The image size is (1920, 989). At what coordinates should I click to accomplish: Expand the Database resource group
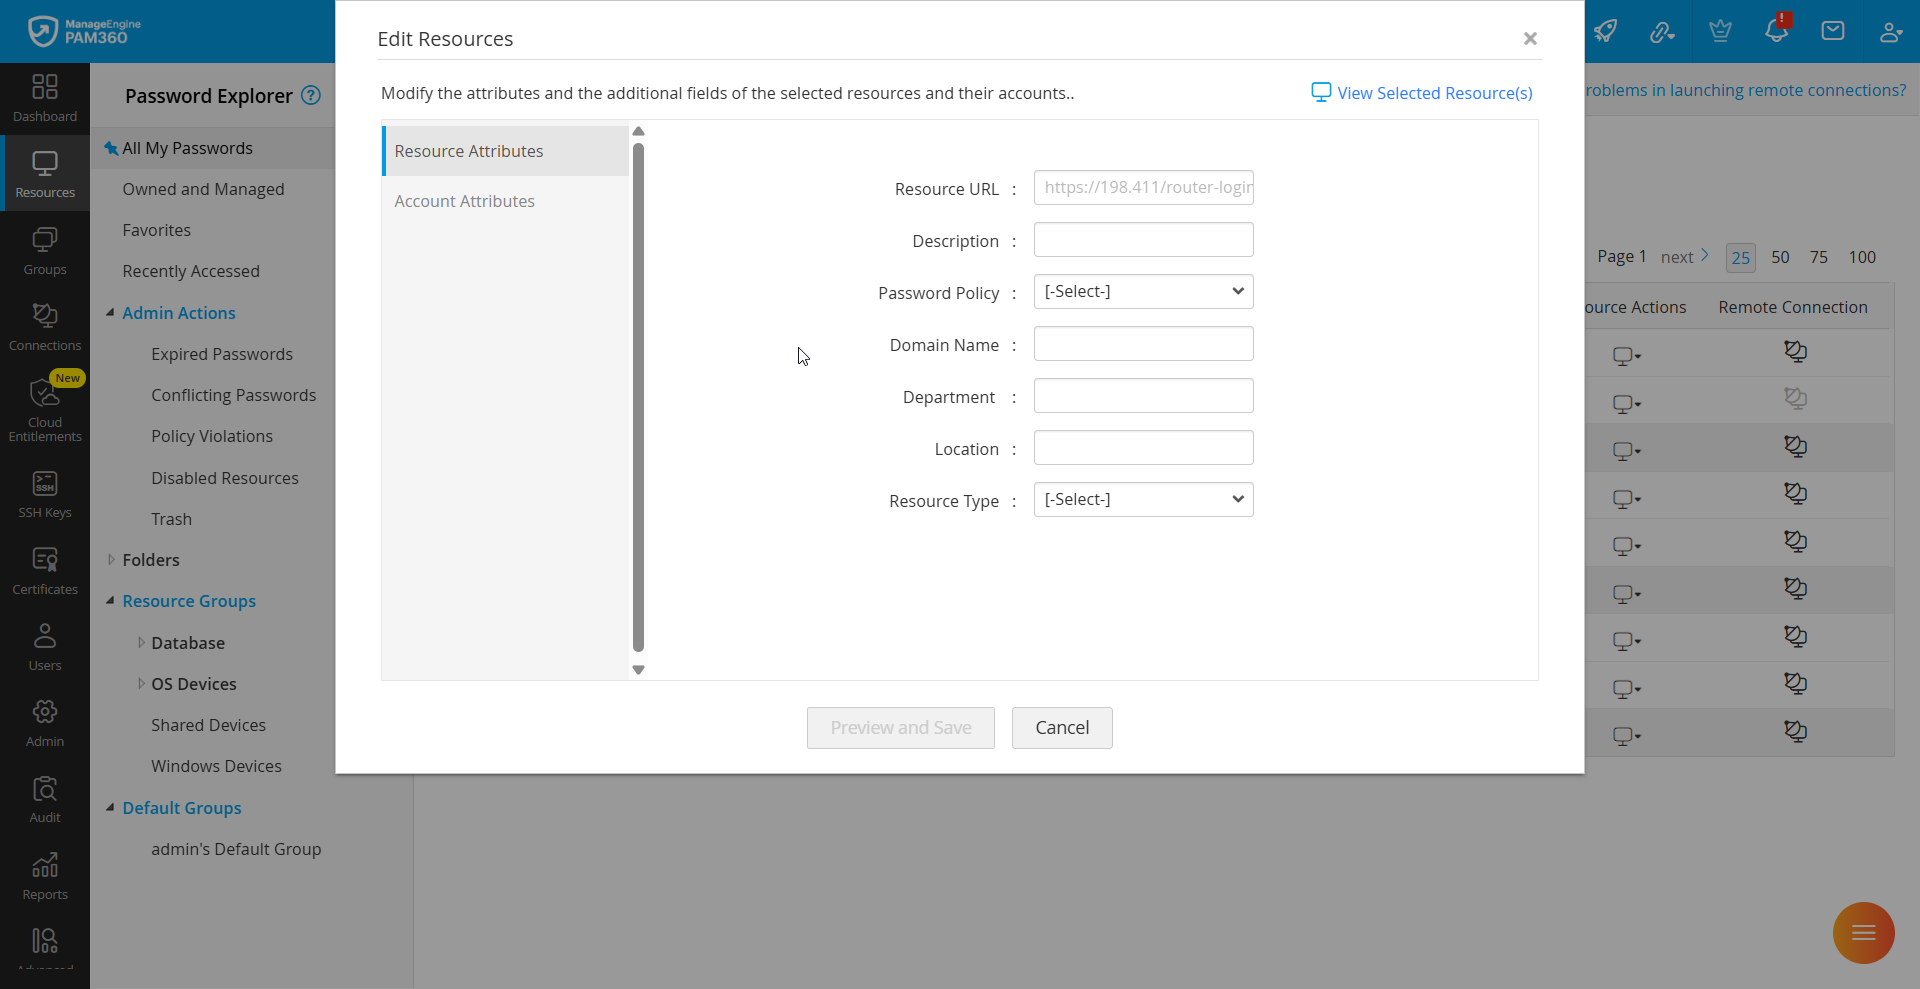coord(141,643)
